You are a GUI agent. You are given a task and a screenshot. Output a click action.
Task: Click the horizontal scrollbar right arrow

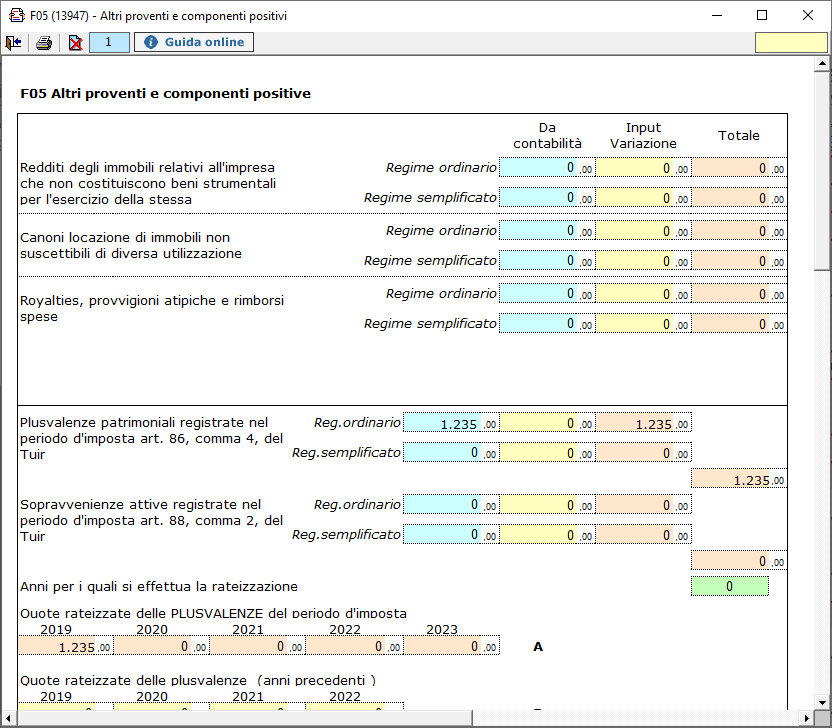[807, 718]
